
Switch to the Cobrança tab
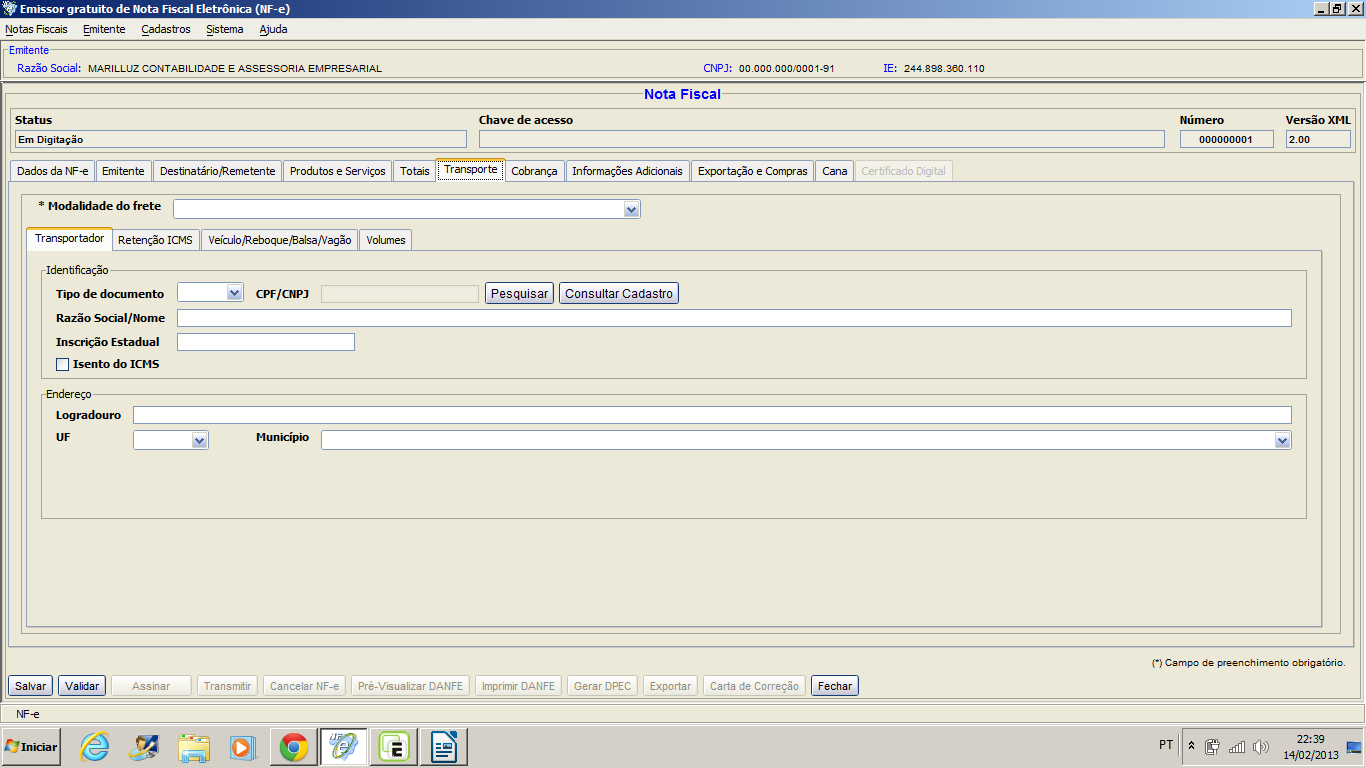[x=534, y=171]
